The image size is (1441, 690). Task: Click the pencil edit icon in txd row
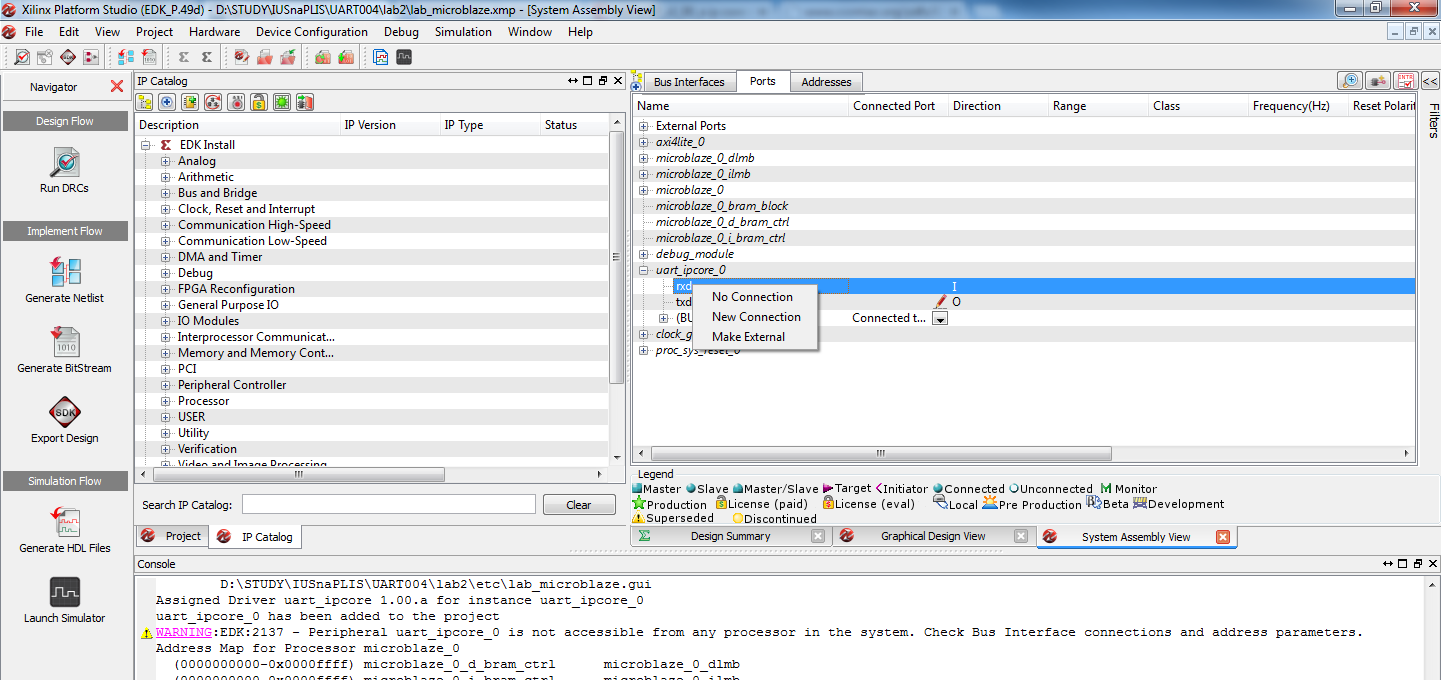[x=940, y=301]
